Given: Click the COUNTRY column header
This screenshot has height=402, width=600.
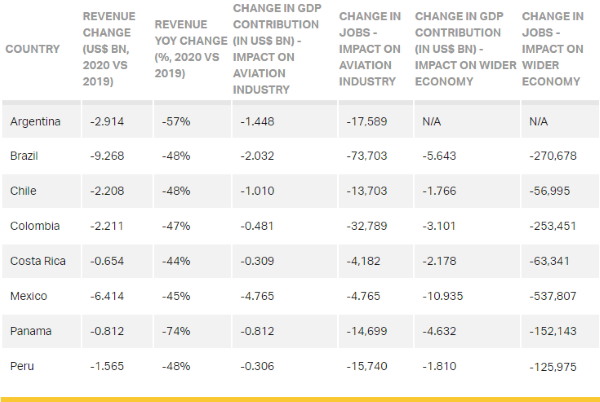Looking at the screenshot, I should (33, 49).
